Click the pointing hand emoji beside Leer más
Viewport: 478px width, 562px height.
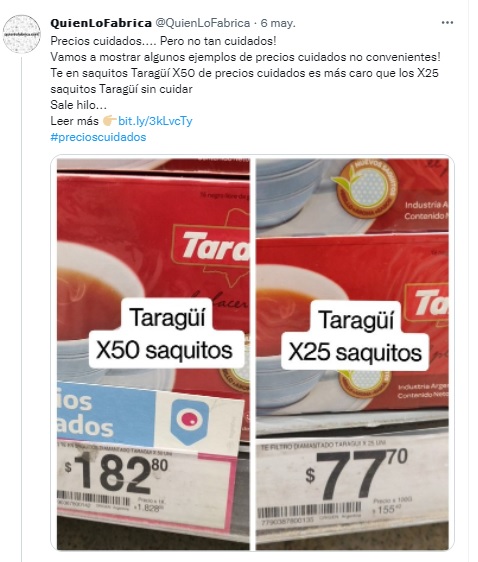tap(109, 121)
